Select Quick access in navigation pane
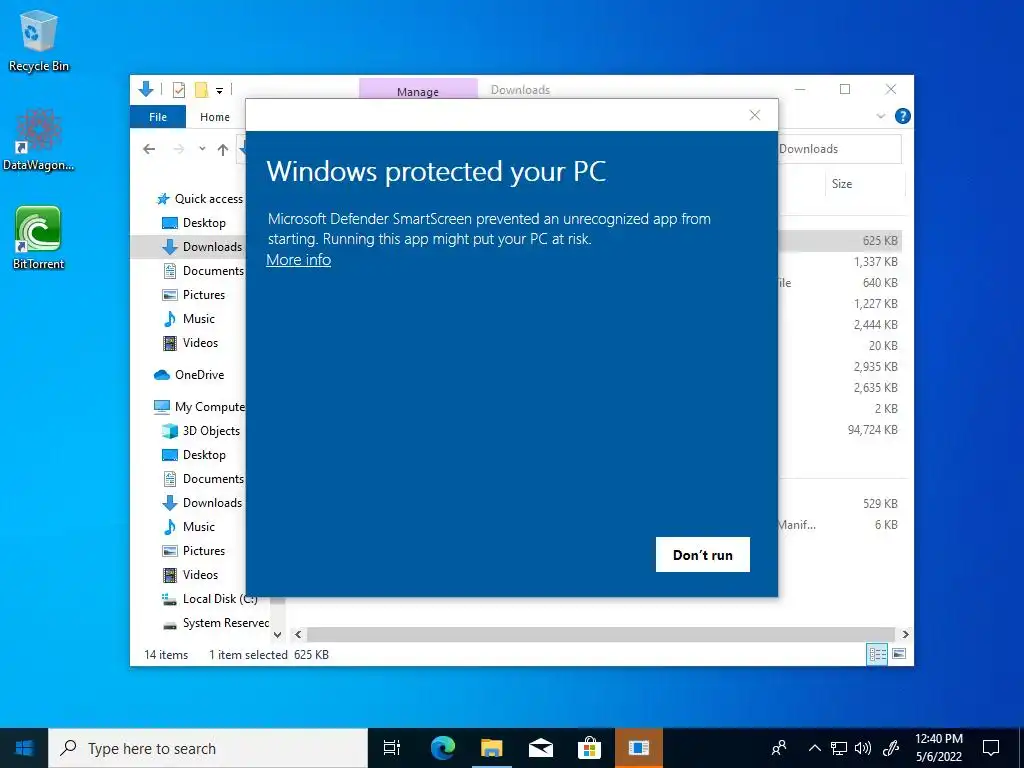 coord(199,199)
